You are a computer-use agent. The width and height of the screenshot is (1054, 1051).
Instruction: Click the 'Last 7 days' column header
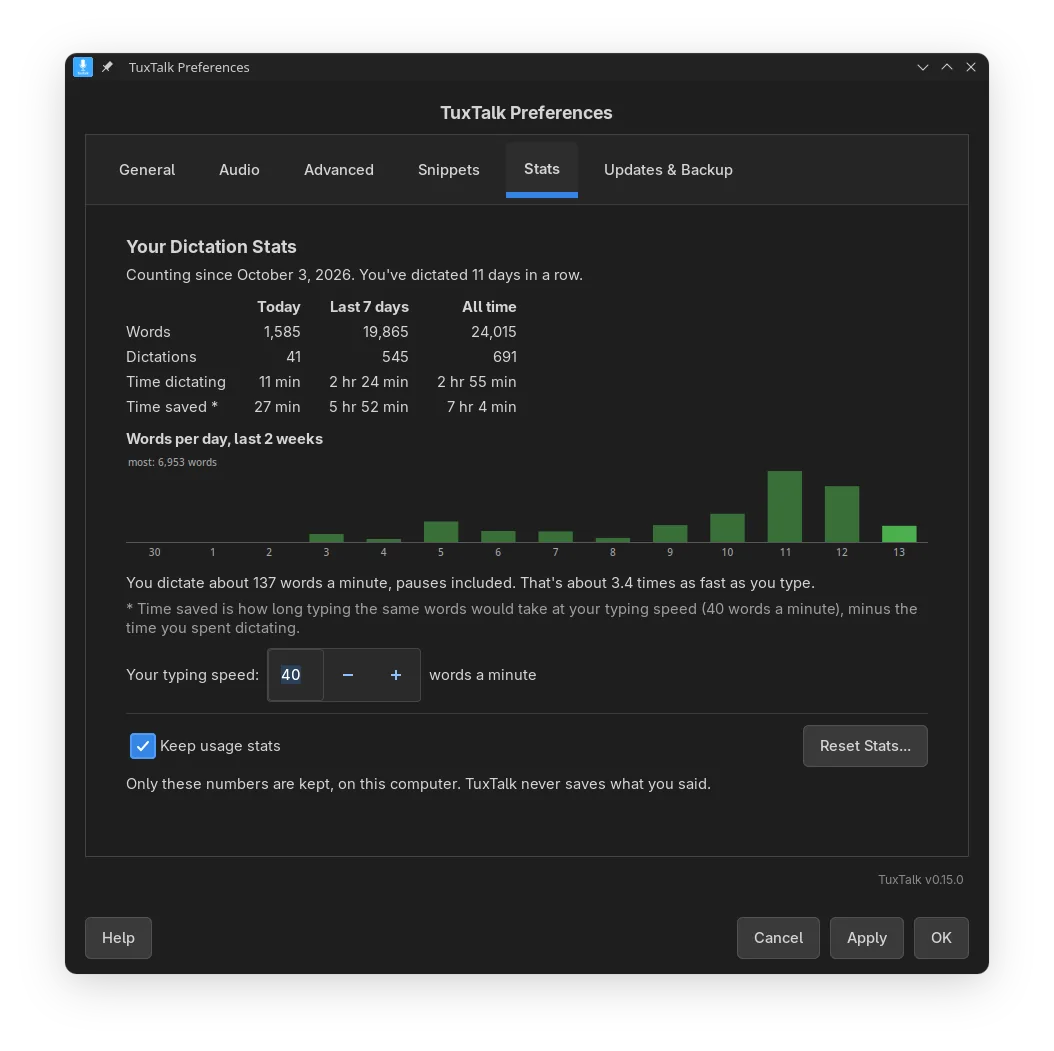coord(369,307)
